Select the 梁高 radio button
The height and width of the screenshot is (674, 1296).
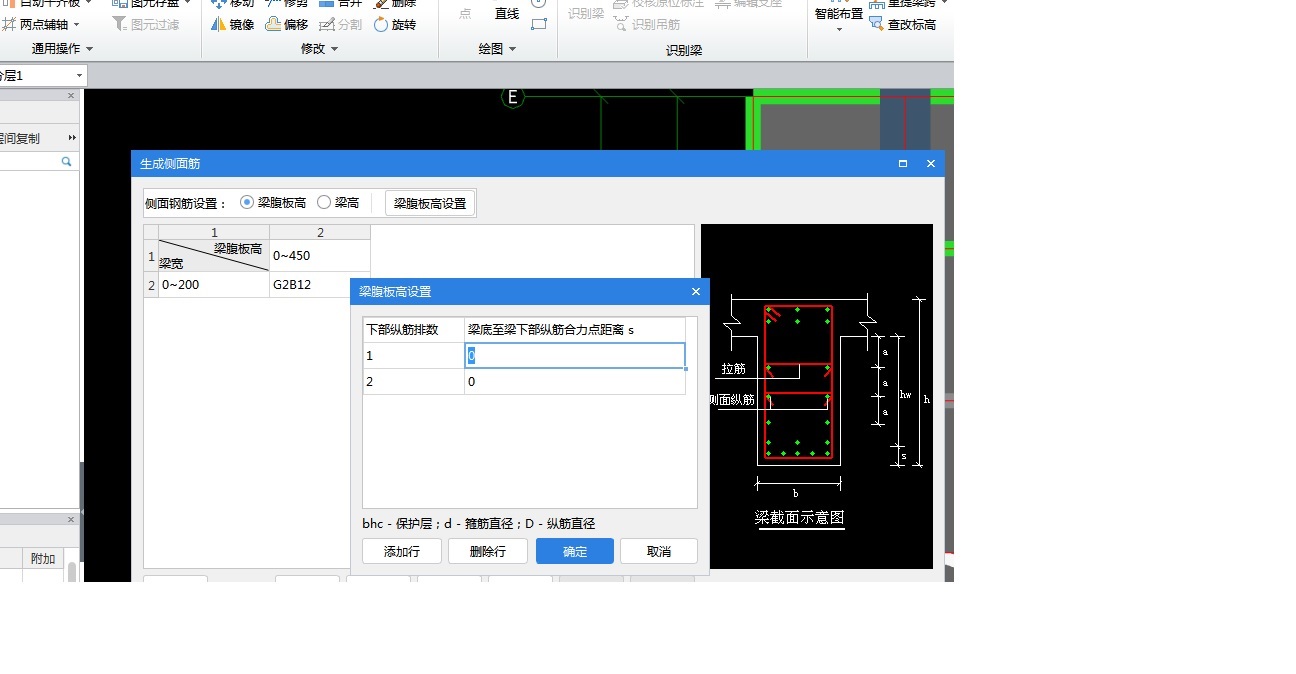click(324, 202)
